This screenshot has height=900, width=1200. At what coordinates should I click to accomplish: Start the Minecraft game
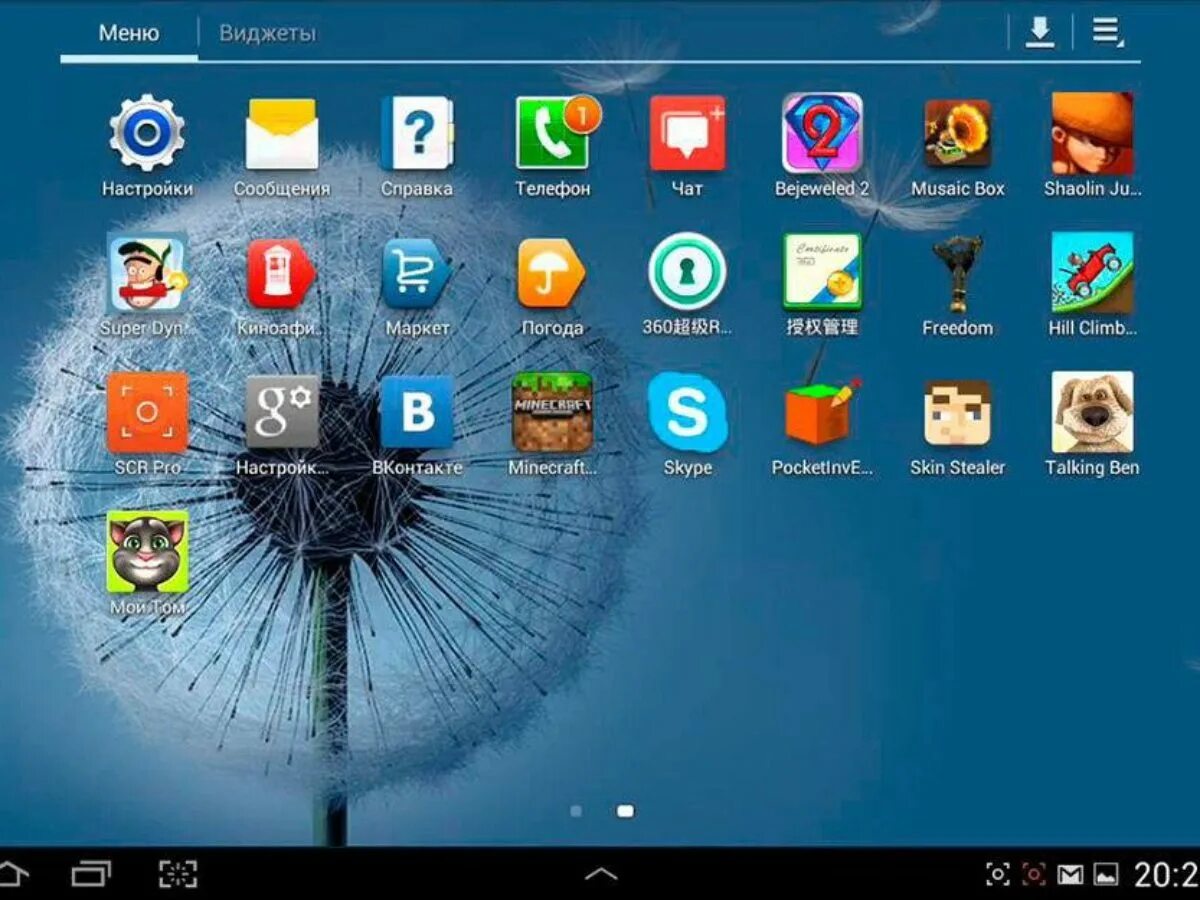click(x=552, y=412)
